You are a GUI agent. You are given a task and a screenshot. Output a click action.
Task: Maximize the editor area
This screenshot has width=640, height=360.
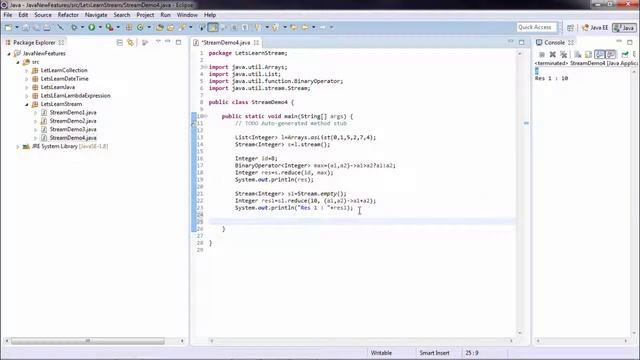(522, 42)
